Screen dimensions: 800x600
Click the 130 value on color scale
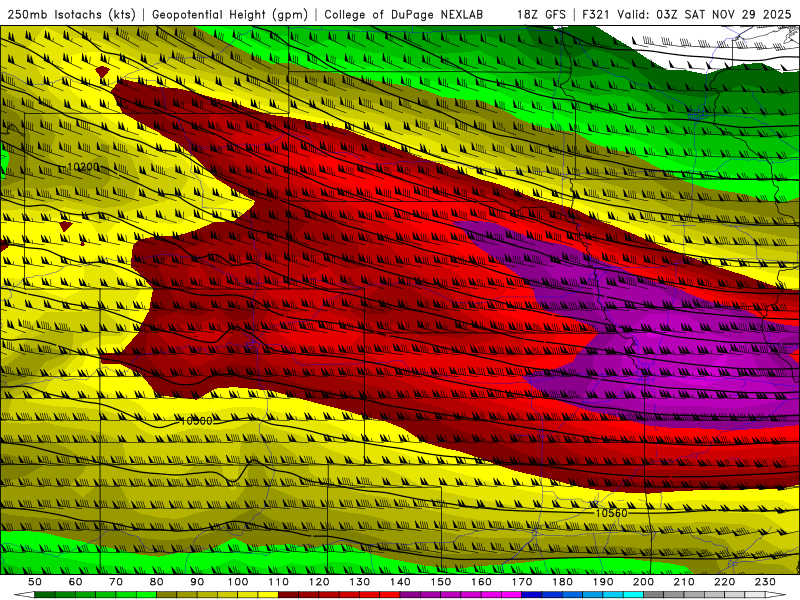[x=360, y=582]
